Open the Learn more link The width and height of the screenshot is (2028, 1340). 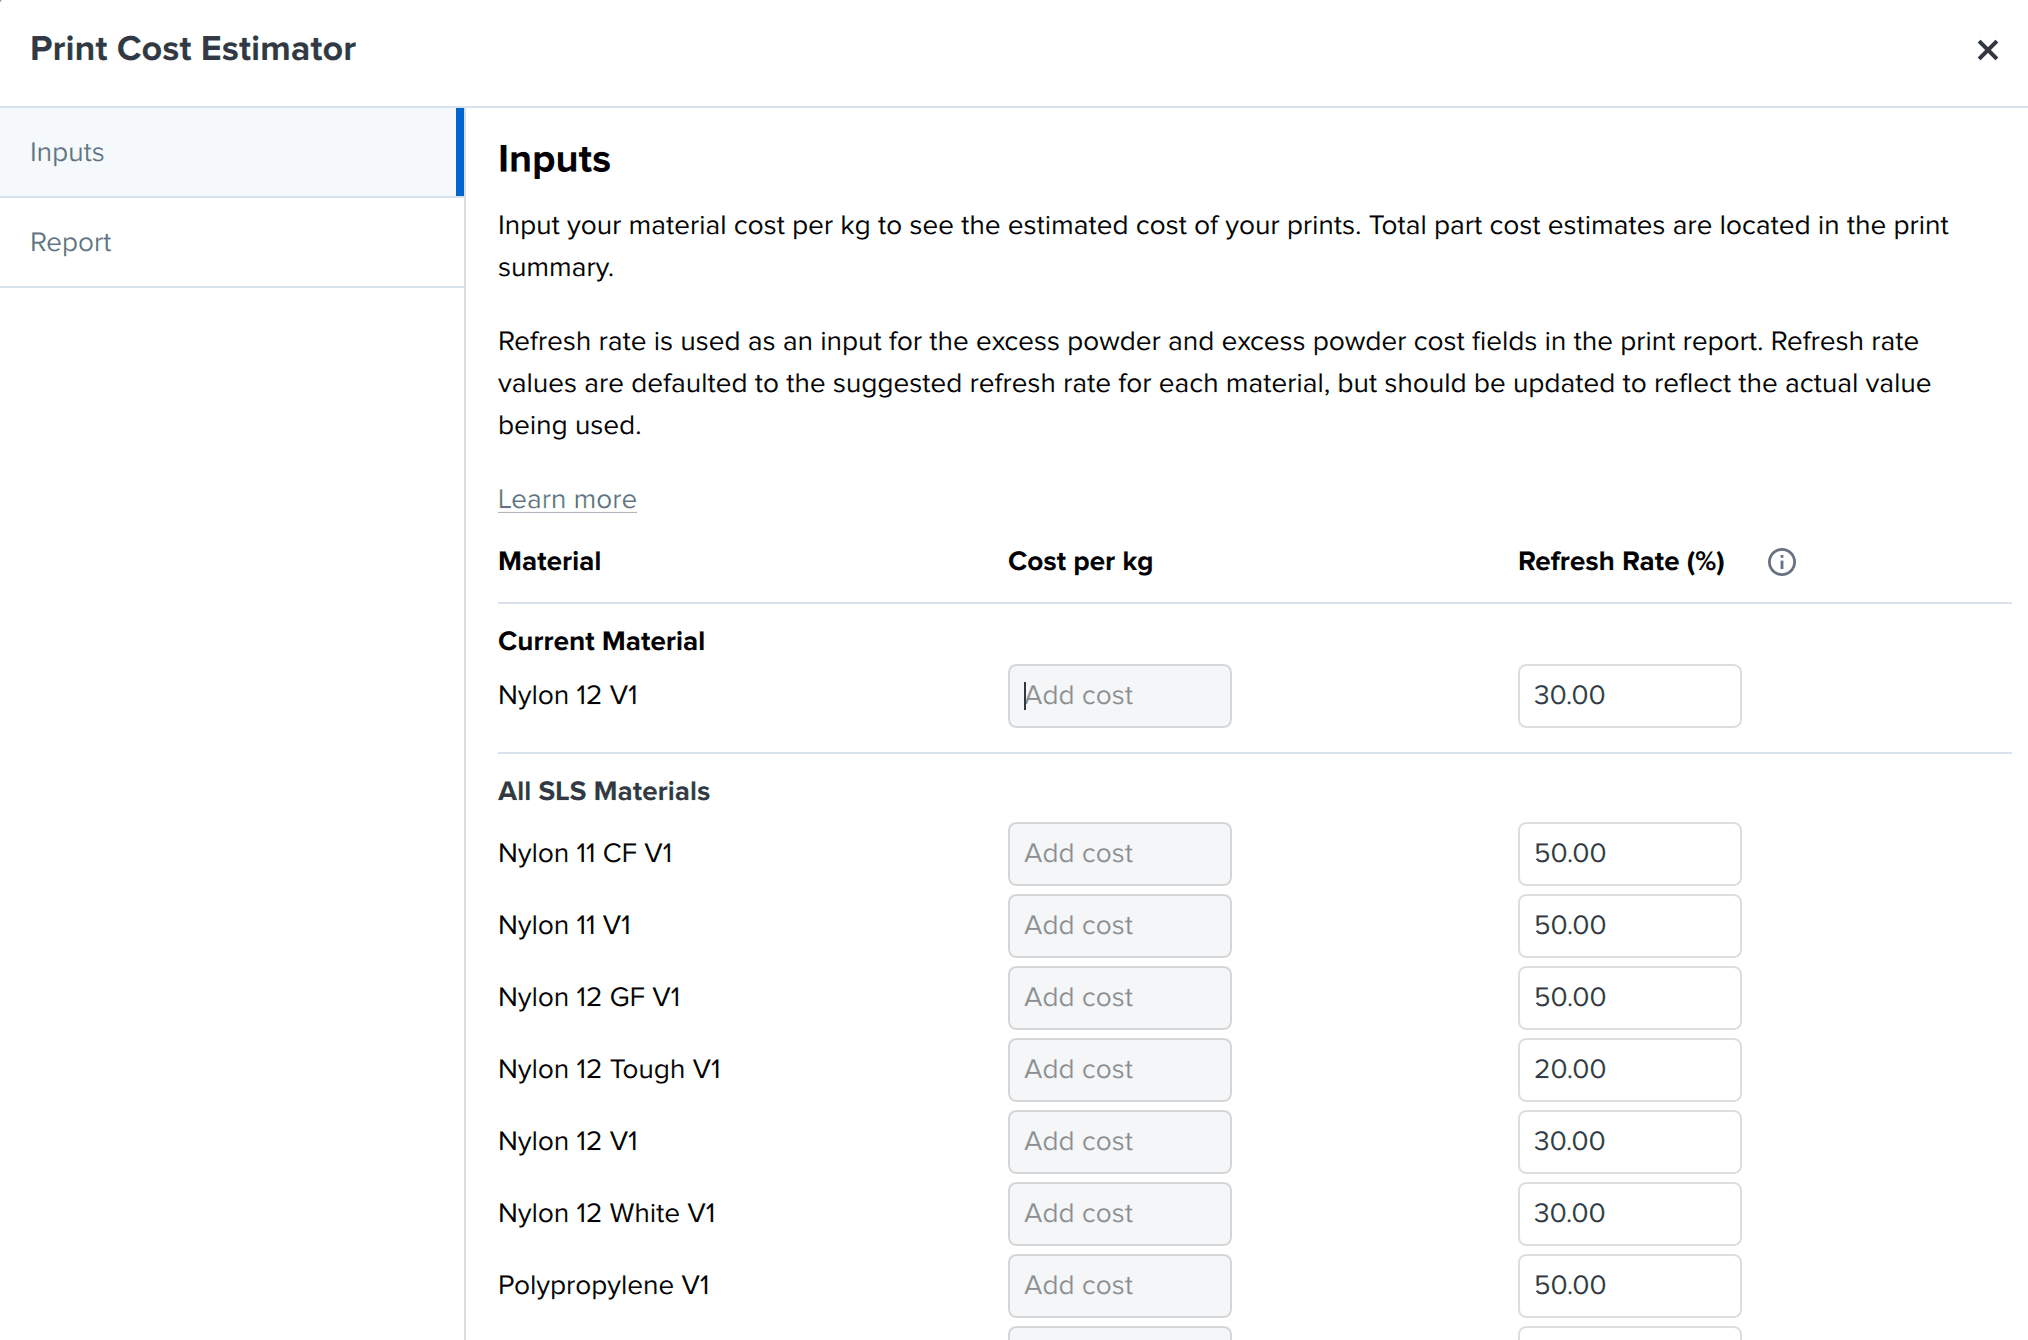(x=567, y=499)
